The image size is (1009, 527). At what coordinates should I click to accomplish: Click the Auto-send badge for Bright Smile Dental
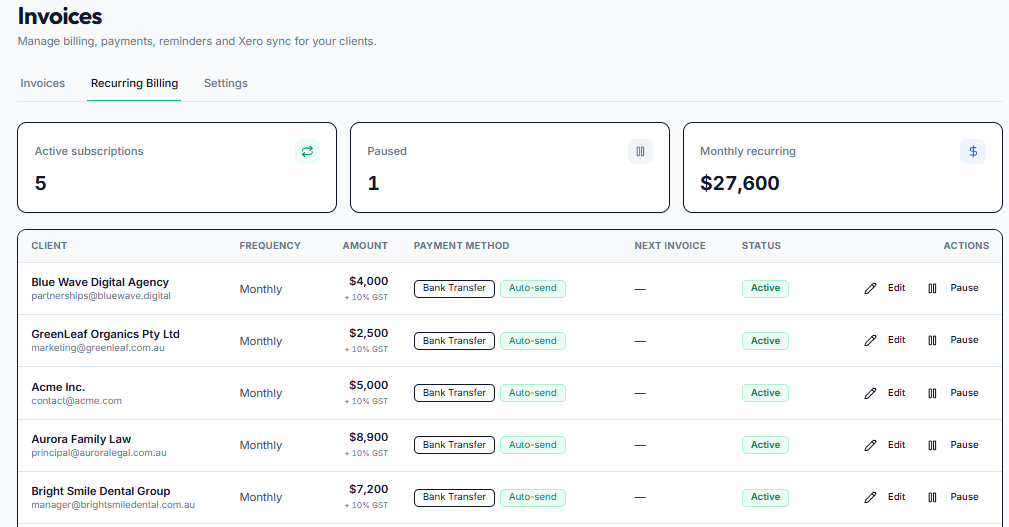pyautogui.click(x=533, y=497)
